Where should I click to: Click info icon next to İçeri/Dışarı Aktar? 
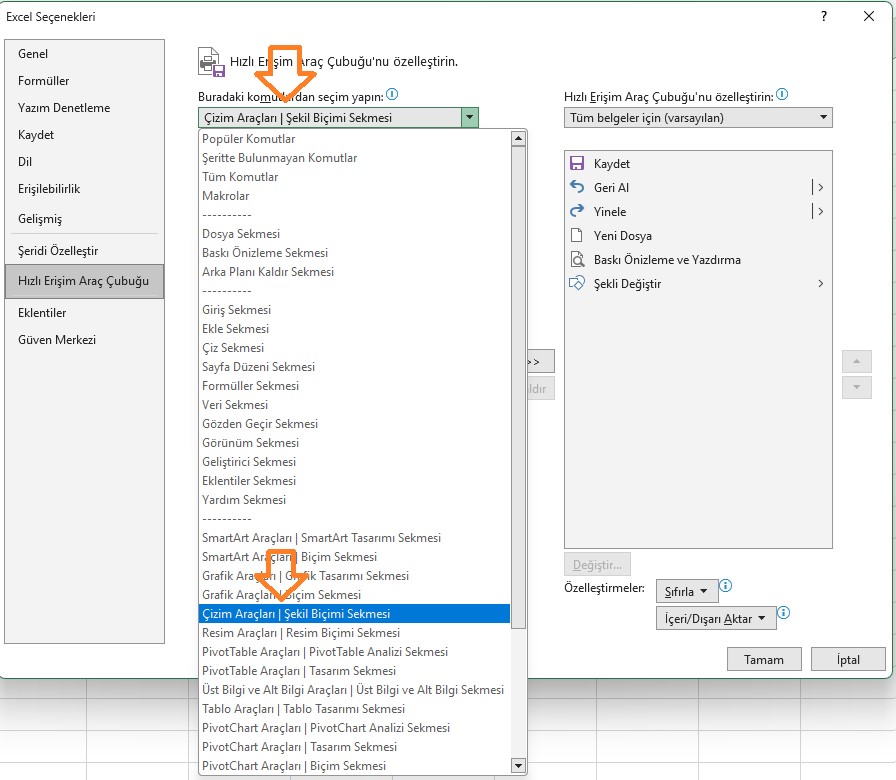(784, 613)
